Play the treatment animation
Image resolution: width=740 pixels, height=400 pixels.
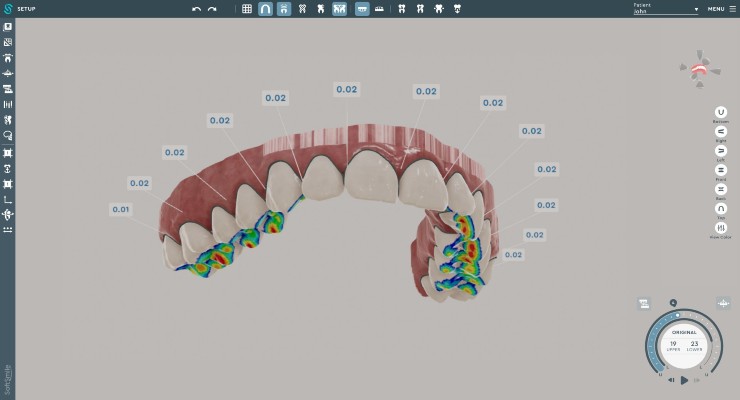[x=684, y=380]
